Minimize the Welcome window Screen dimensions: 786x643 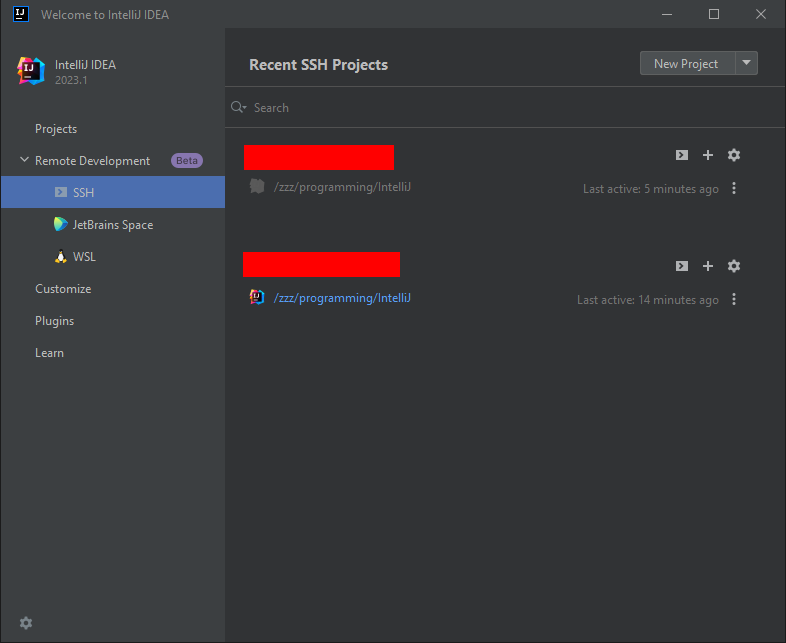667,14
